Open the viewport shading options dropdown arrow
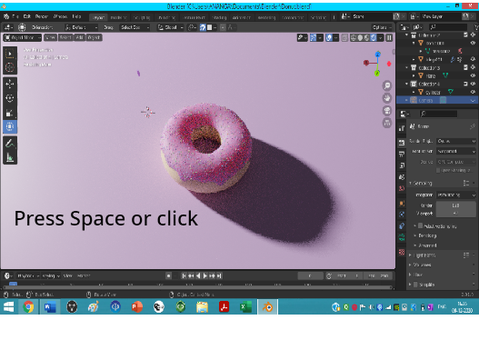This screenshot has height=360, width=479. click(x=380, y=38)
